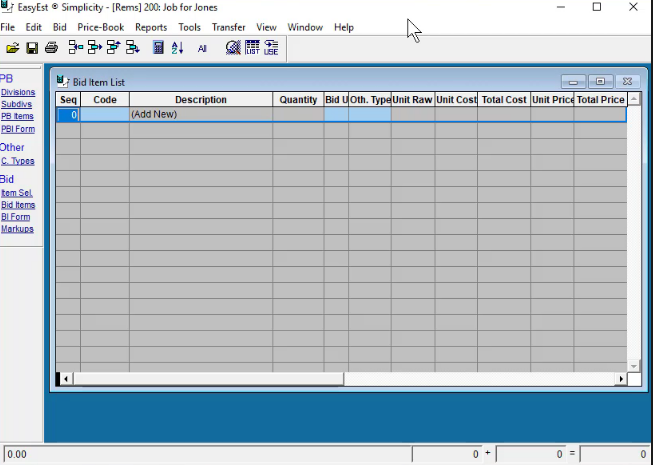Open the C. Types sidebar link

coord(17,161)
